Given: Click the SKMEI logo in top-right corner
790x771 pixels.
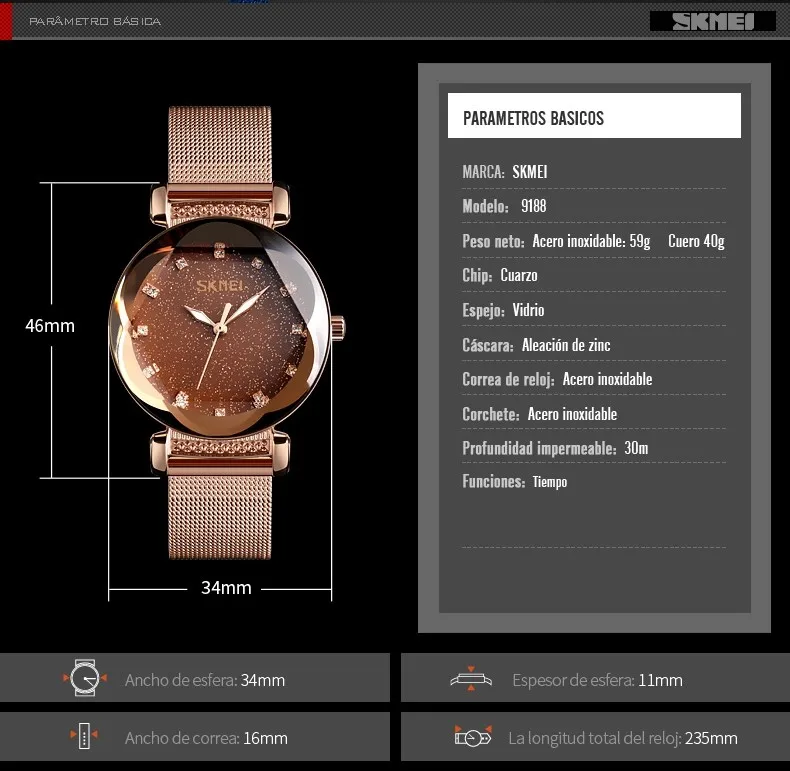Looking at the screenshot, I should pos(712,21).
